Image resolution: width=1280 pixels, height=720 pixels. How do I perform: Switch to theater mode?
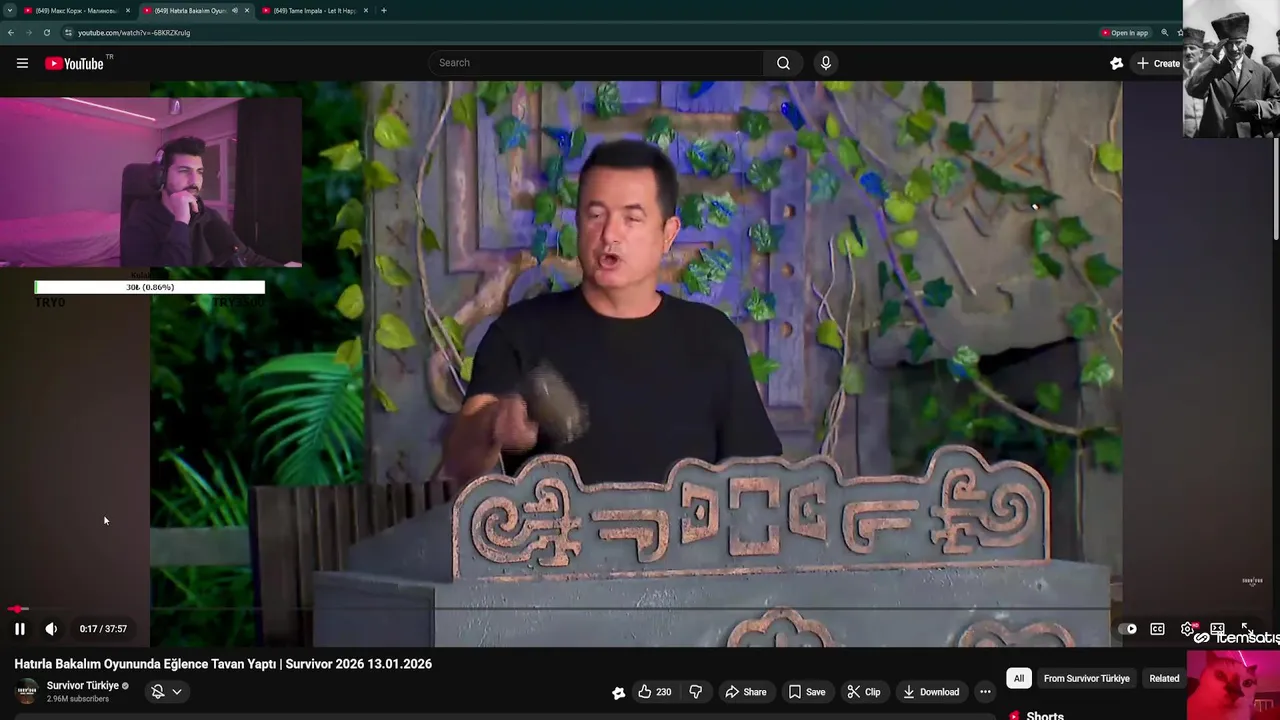pyautogui.click(x=1217, y=629)
